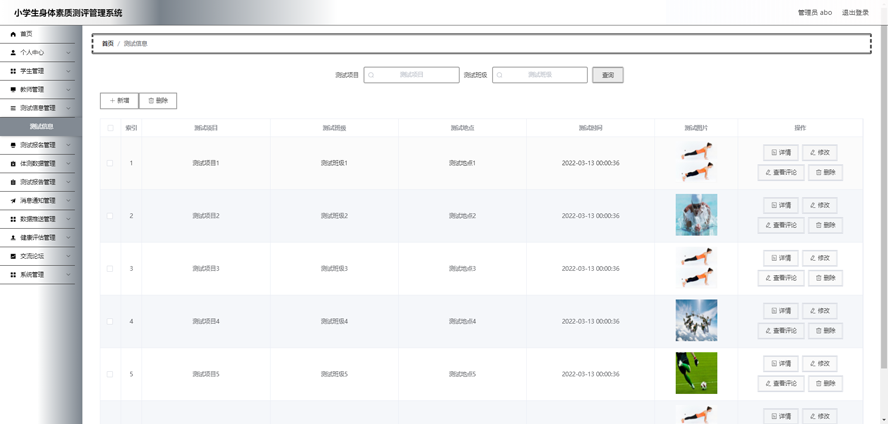The height and width of the screenshot is (424, 888).
Task: Click 修改 for row 3 测试项目3
Action: click(819, 258)
